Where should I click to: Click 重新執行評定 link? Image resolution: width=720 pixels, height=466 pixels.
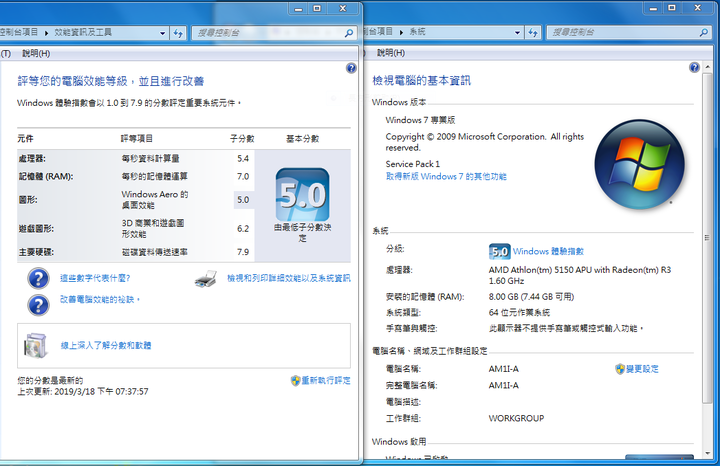pyautogui.click(x=326, y=380)
